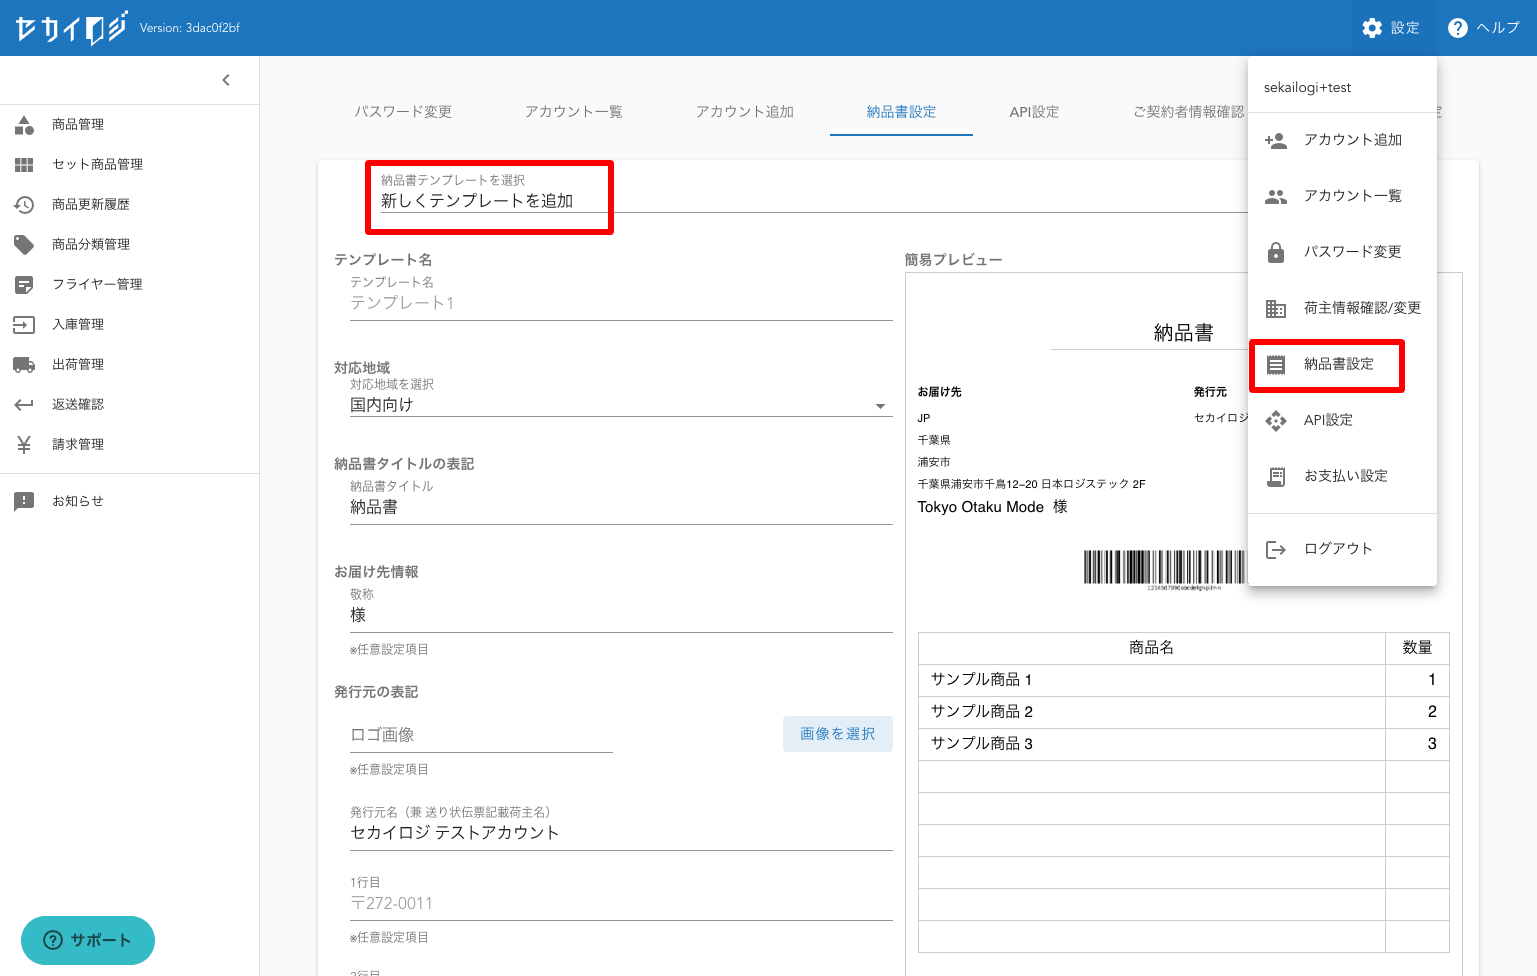Screen dimensions: 1537x976
Task: Click the 商品分類管理 tag icon
Action: 24,245
